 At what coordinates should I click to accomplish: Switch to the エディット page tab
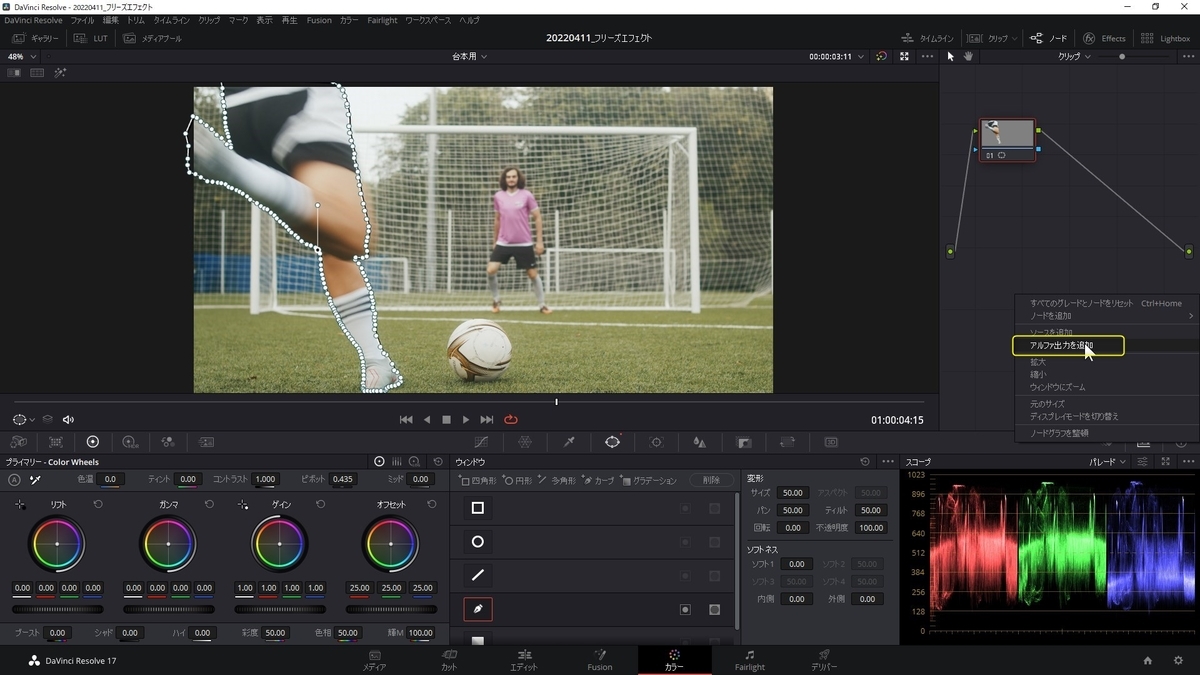(x=524, y=660)
